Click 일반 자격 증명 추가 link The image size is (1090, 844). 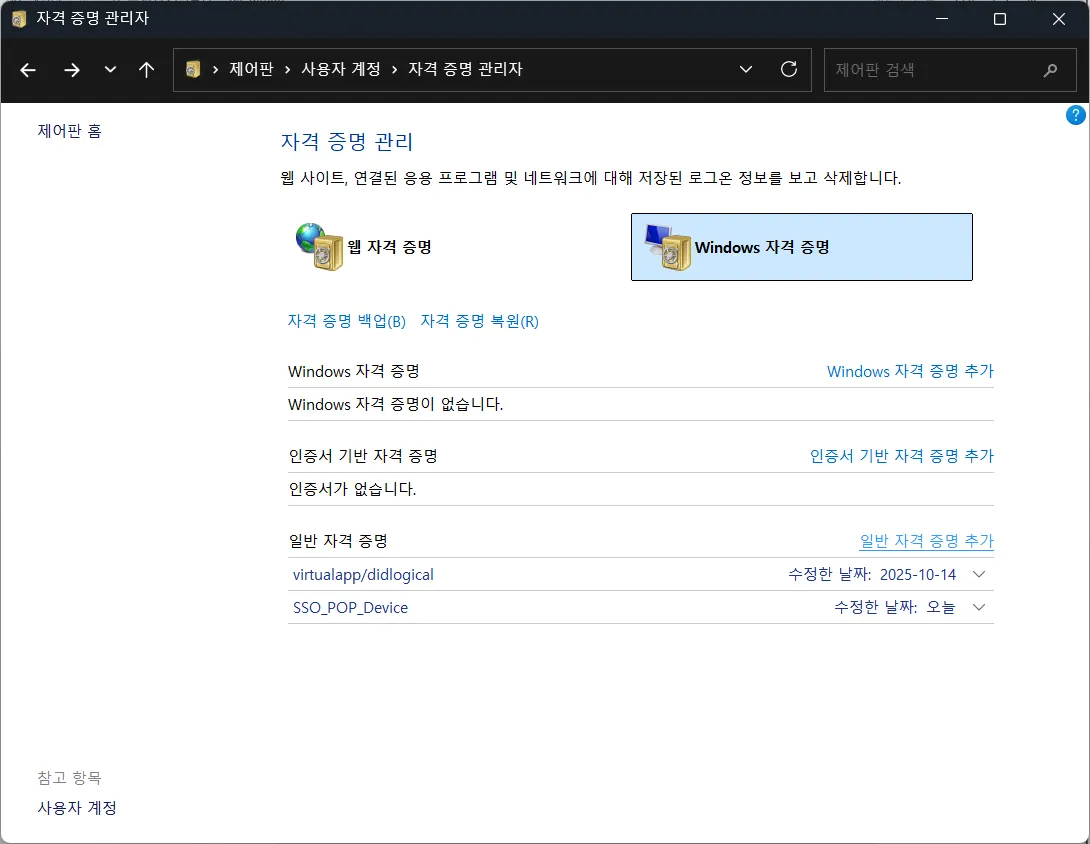click(x=927, y=541)
